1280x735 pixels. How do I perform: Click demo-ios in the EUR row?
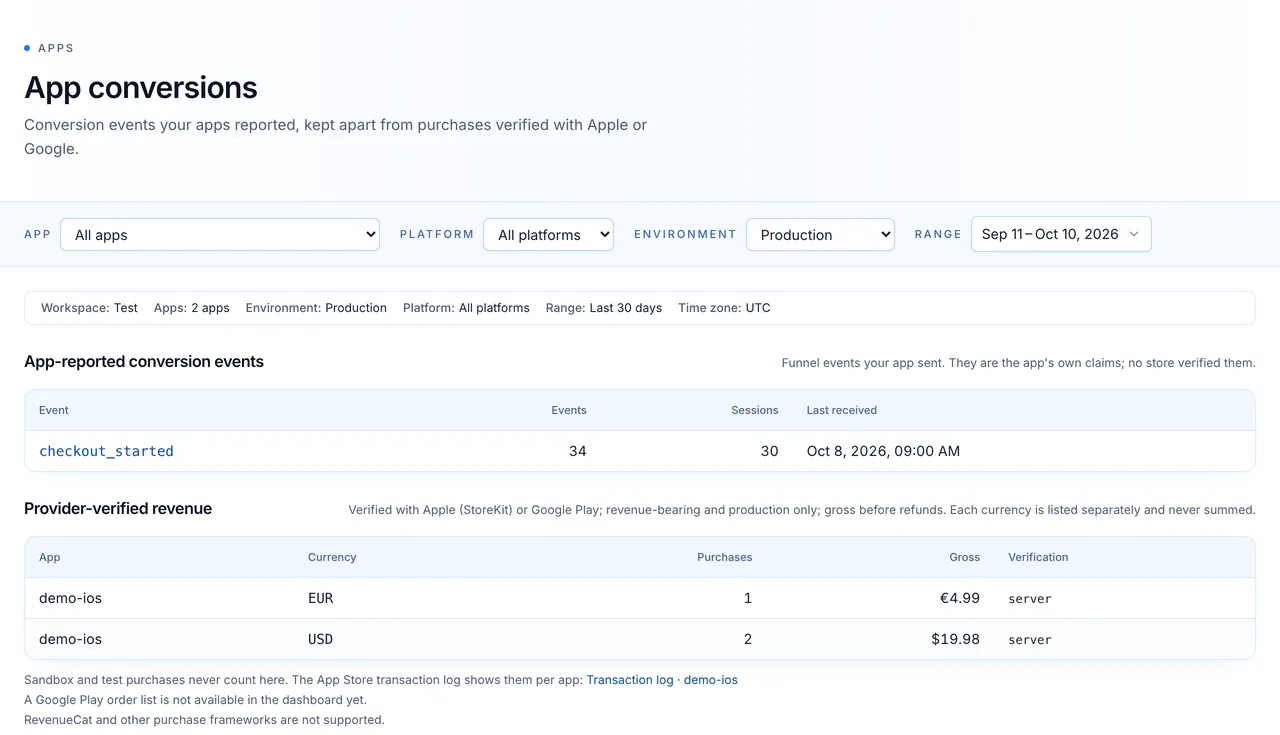[70, 598]
